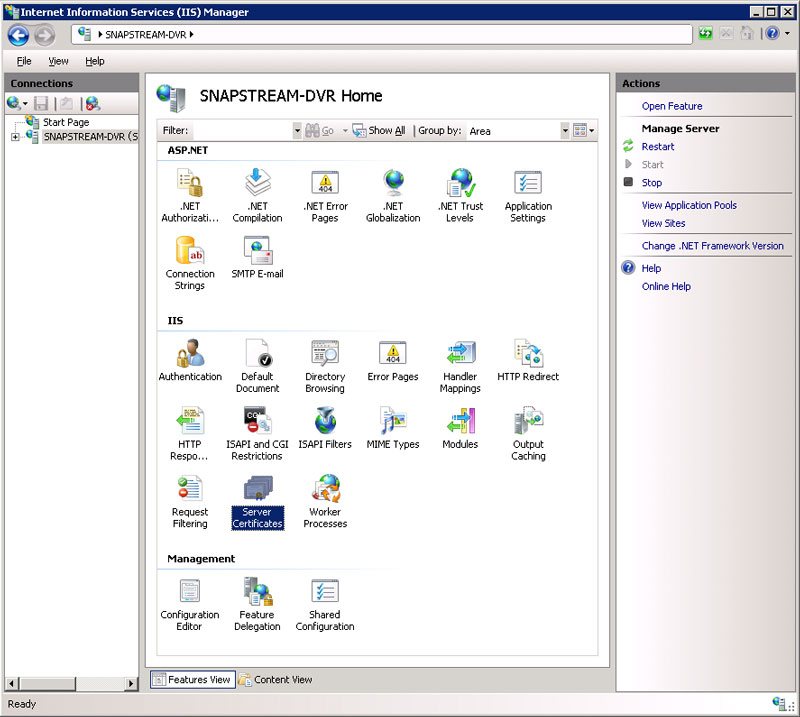Click Connections horizontal scrollbar right arrow
This screenshot has height=717, width=800.
point(131,683)
